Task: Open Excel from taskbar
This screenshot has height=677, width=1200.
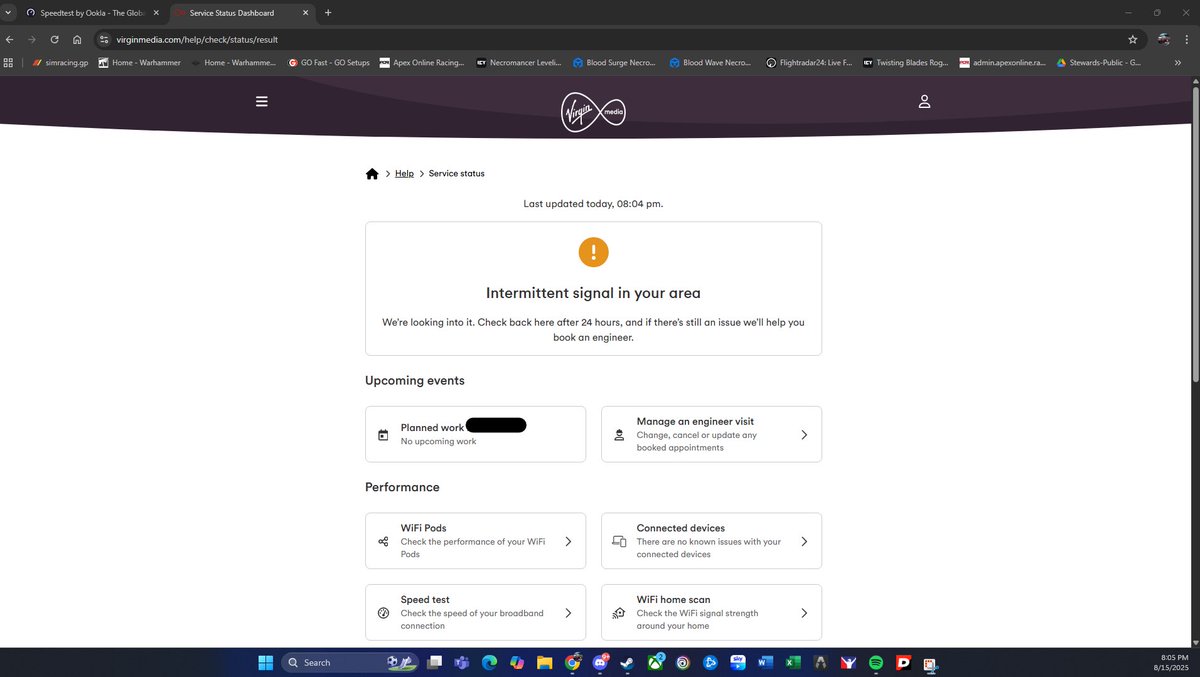Action: (x=793, y=662)
